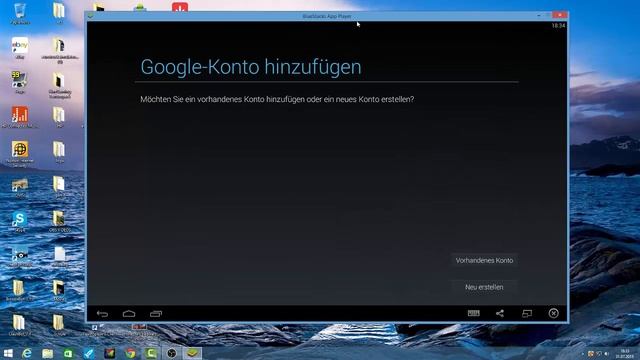The image size is (640, 360).
Task: Open the Recycle Bin desktop icon
Action: (20, 13)
